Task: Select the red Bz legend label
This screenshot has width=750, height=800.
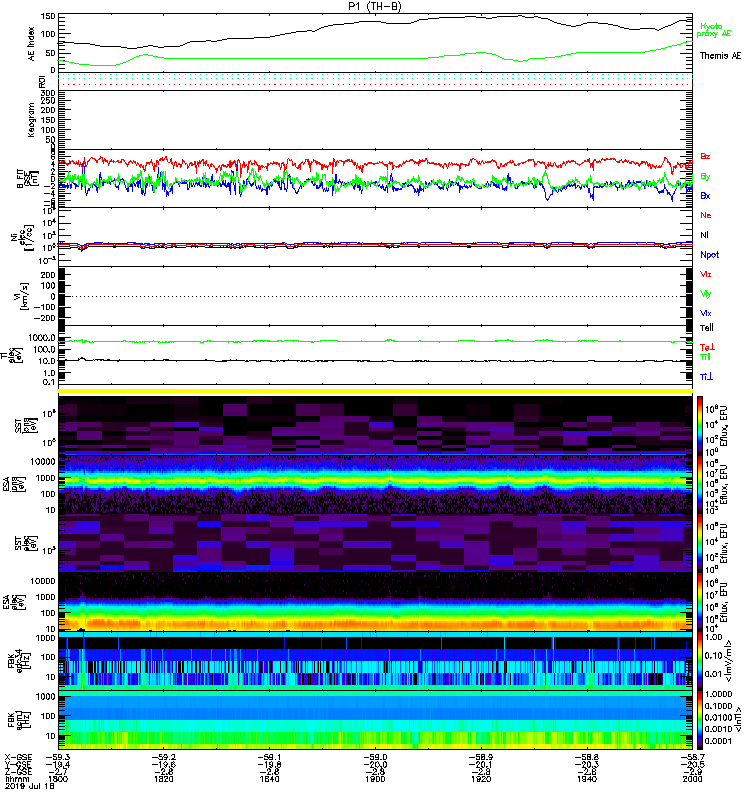Action: [x=706, y=157]
